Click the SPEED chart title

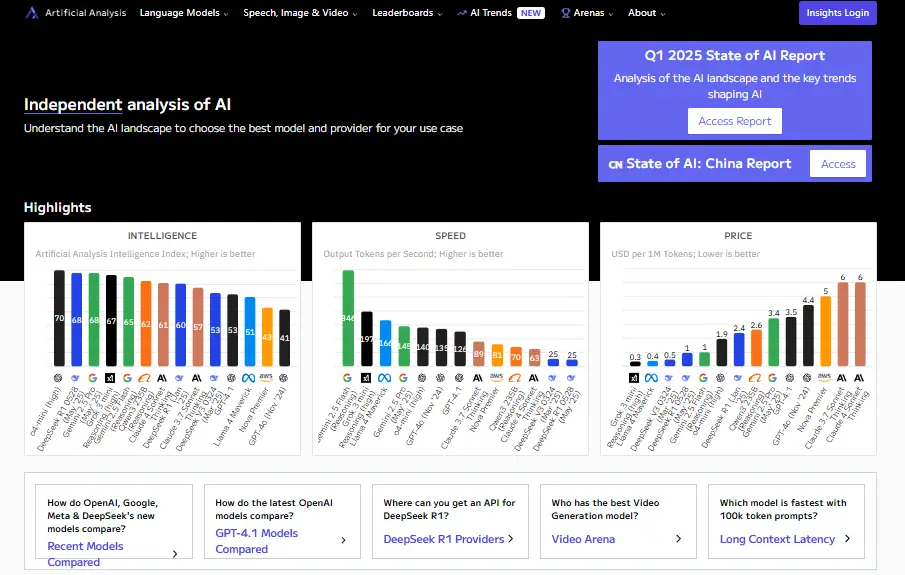[x=450, y=236]
